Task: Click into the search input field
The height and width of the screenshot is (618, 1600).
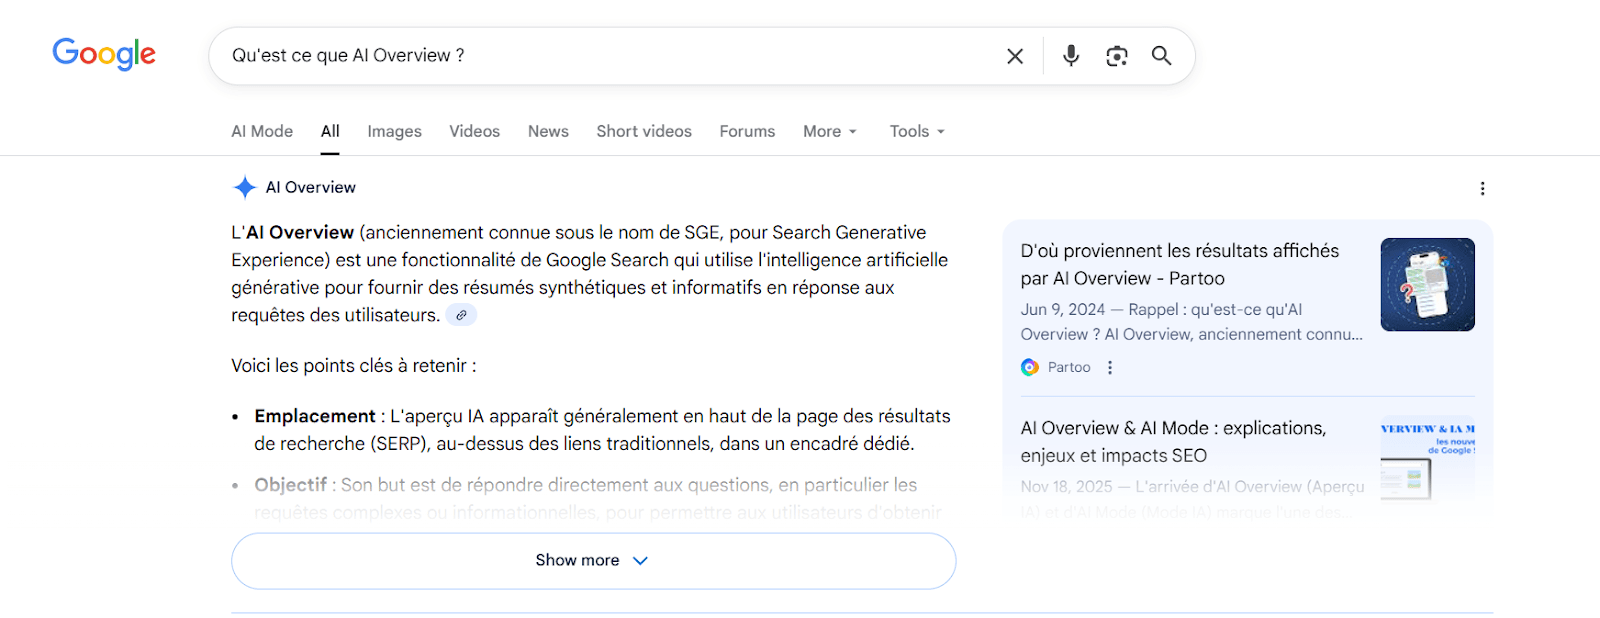Action: pos(600,56)
